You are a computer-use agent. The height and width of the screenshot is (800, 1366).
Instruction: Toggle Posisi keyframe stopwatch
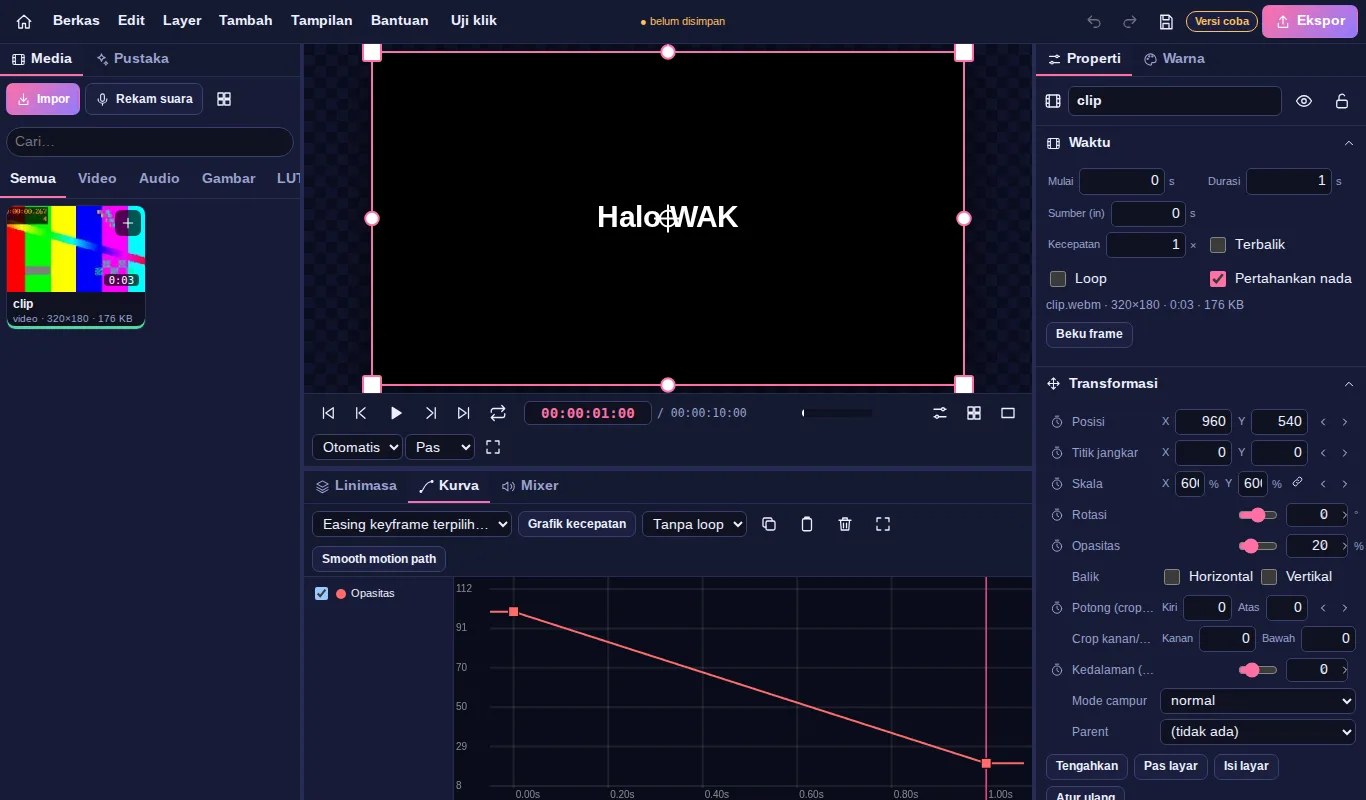click(x=1057, y=422)
